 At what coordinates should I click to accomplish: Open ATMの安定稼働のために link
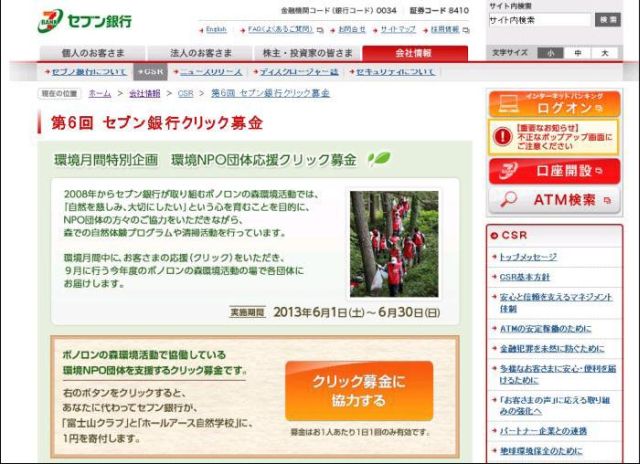pos(545,329)
